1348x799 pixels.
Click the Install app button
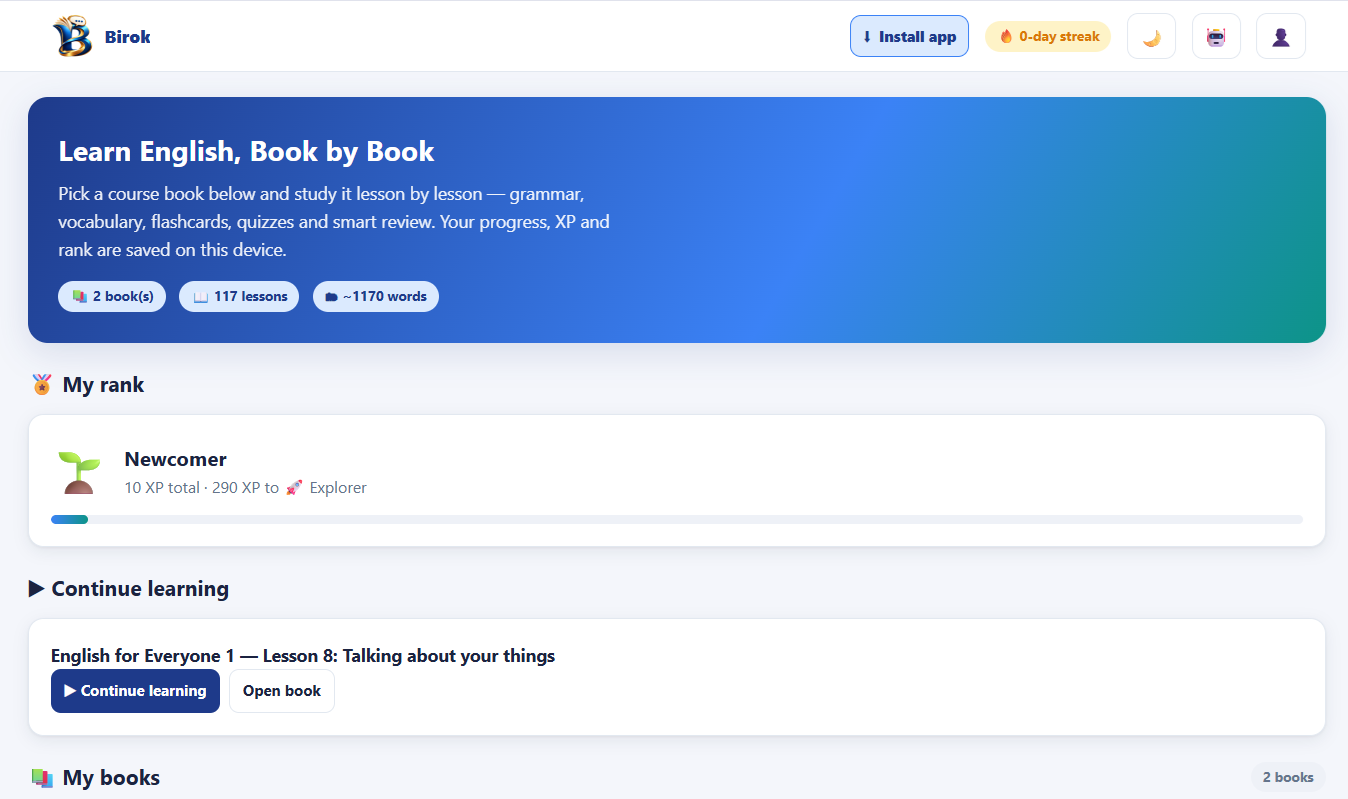click(x=909, y=37)
